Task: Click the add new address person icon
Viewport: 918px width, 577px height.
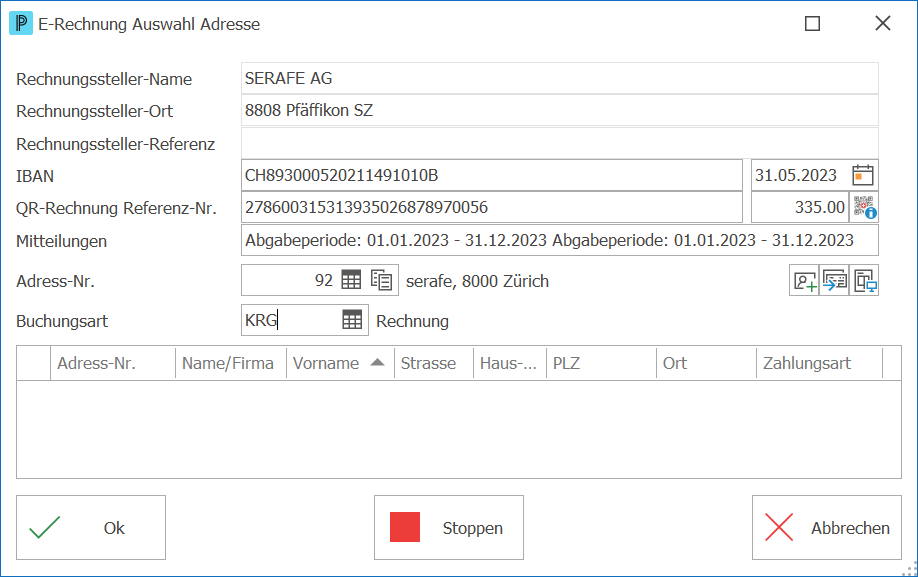Action: click(x=804, y=281)
